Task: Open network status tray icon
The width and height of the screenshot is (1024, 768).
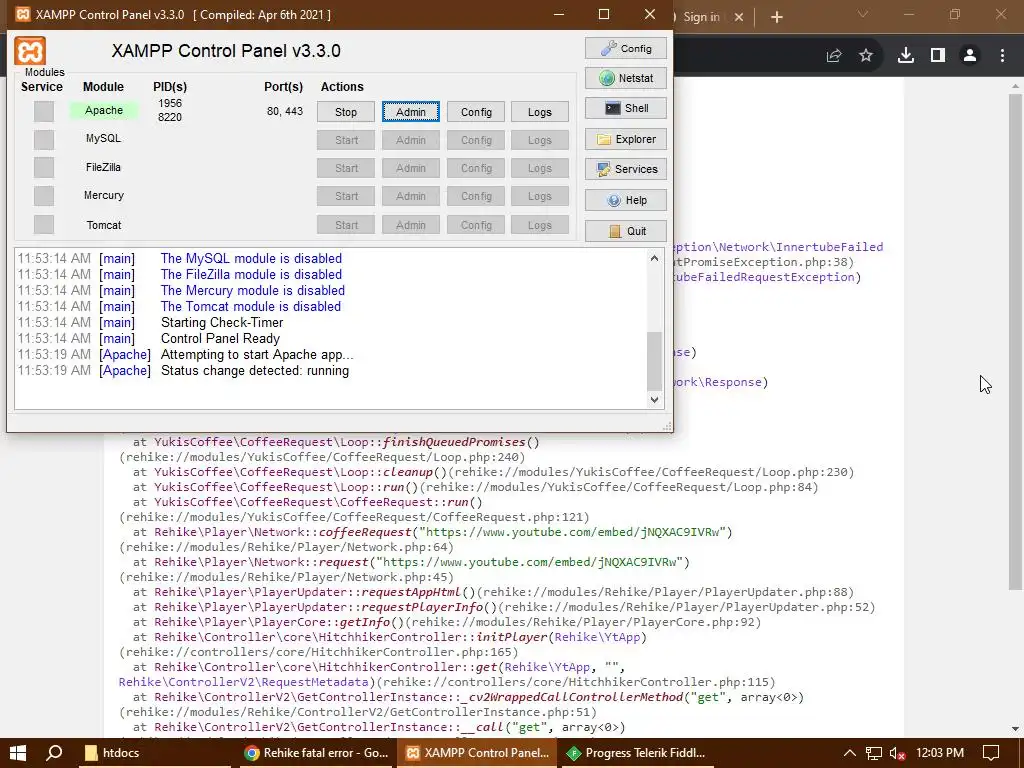Action: click(873, 753)
